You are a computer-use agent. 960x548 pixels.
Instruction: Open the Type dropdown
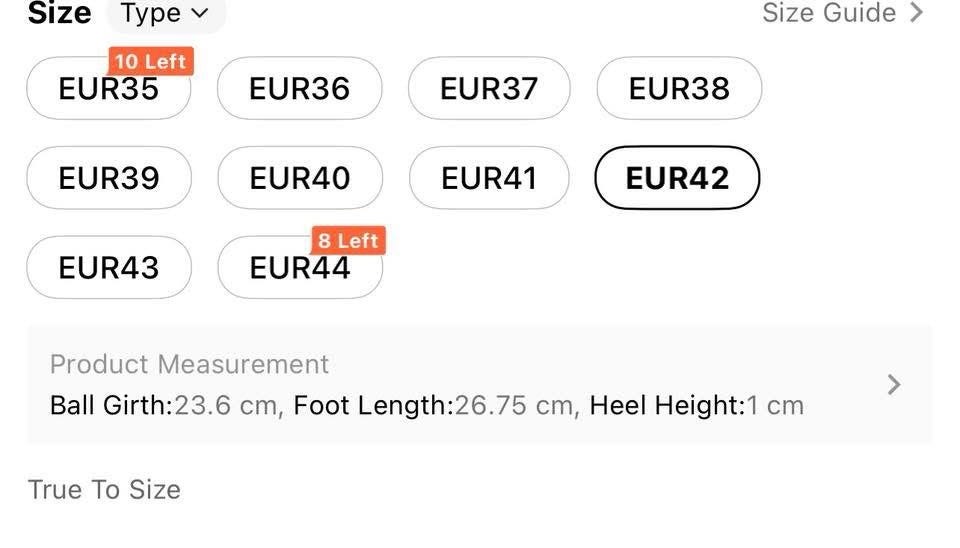pyautogui.click(x=165, y=13)
